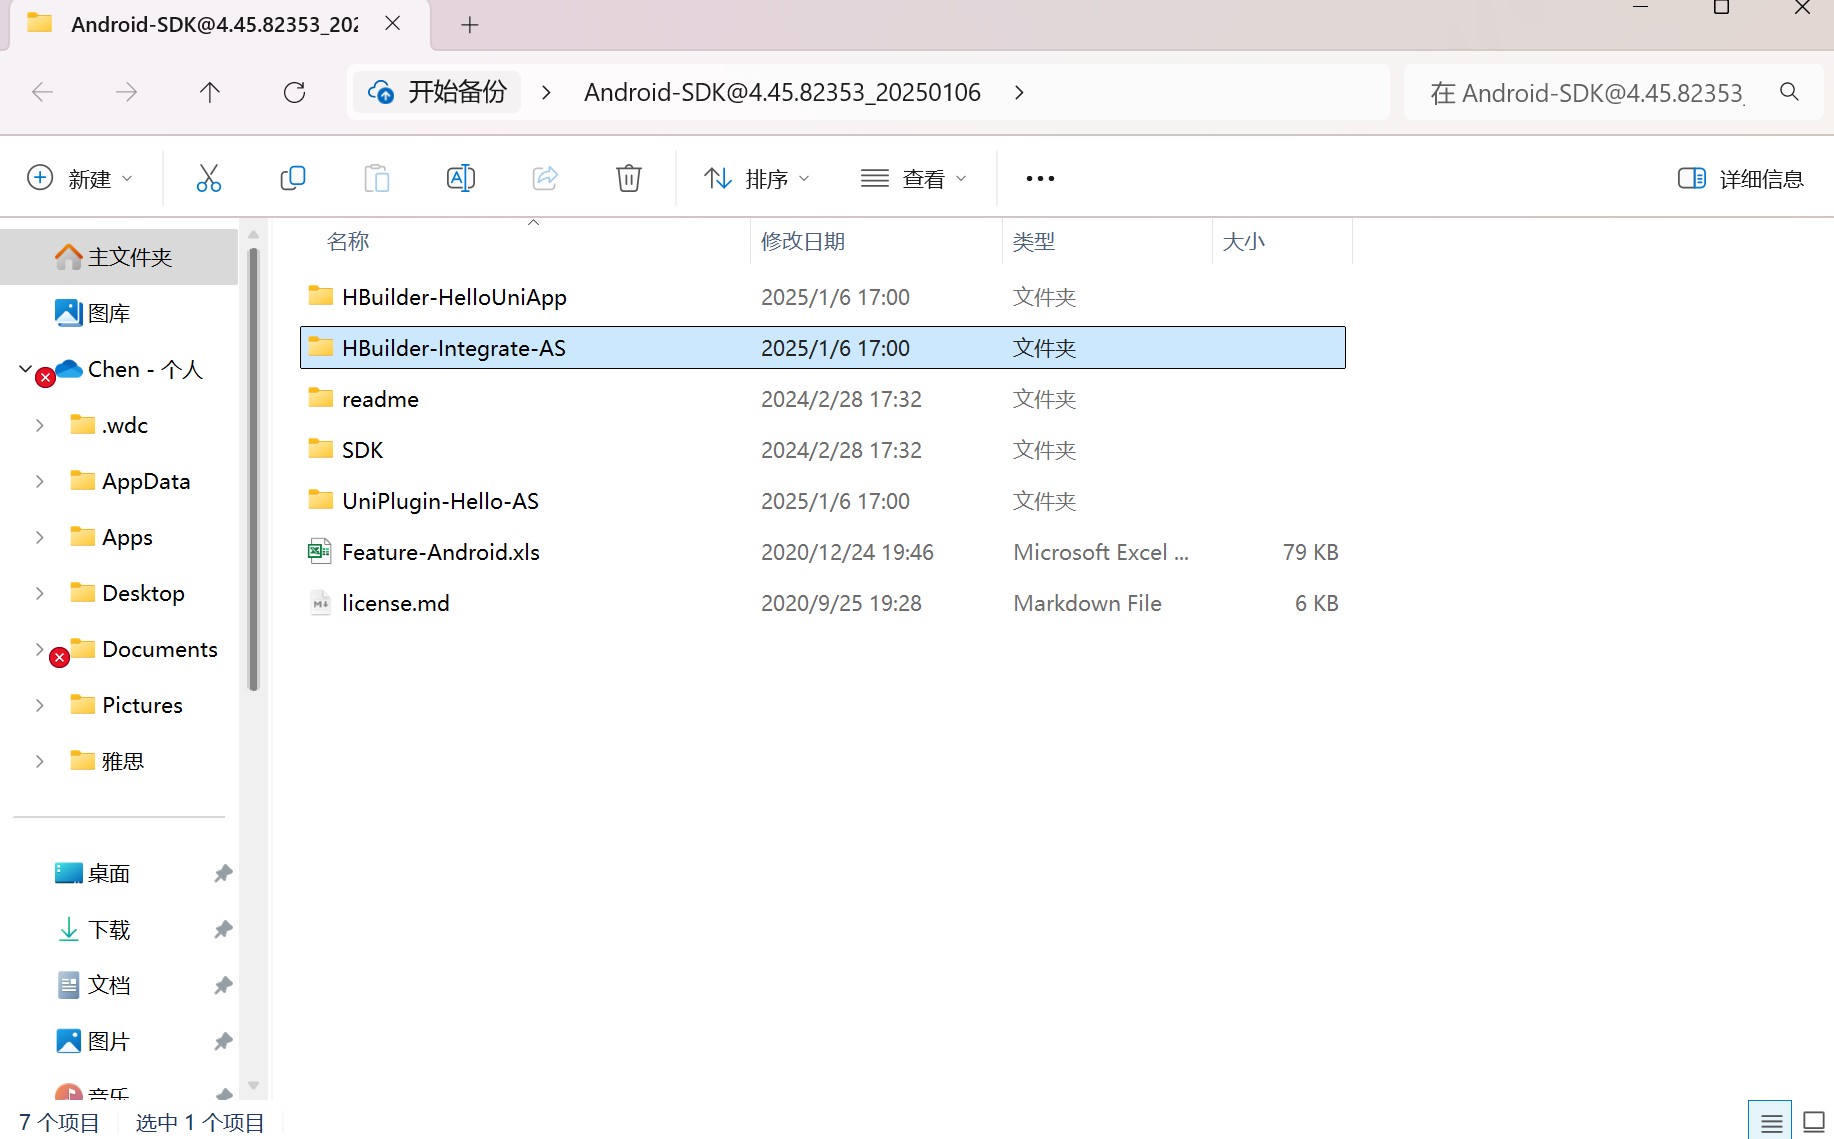Expand the AppData folder node
Screen dimensions: 1834x1139
[x=40, y=481]
